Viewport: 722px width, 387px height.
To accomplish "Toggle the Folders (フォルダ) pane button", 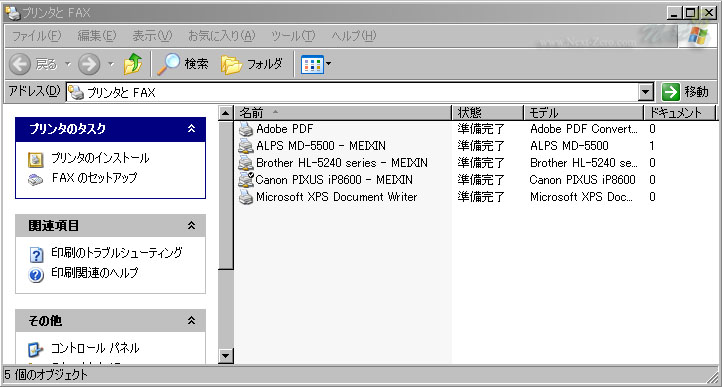I will tap(251, 64).
